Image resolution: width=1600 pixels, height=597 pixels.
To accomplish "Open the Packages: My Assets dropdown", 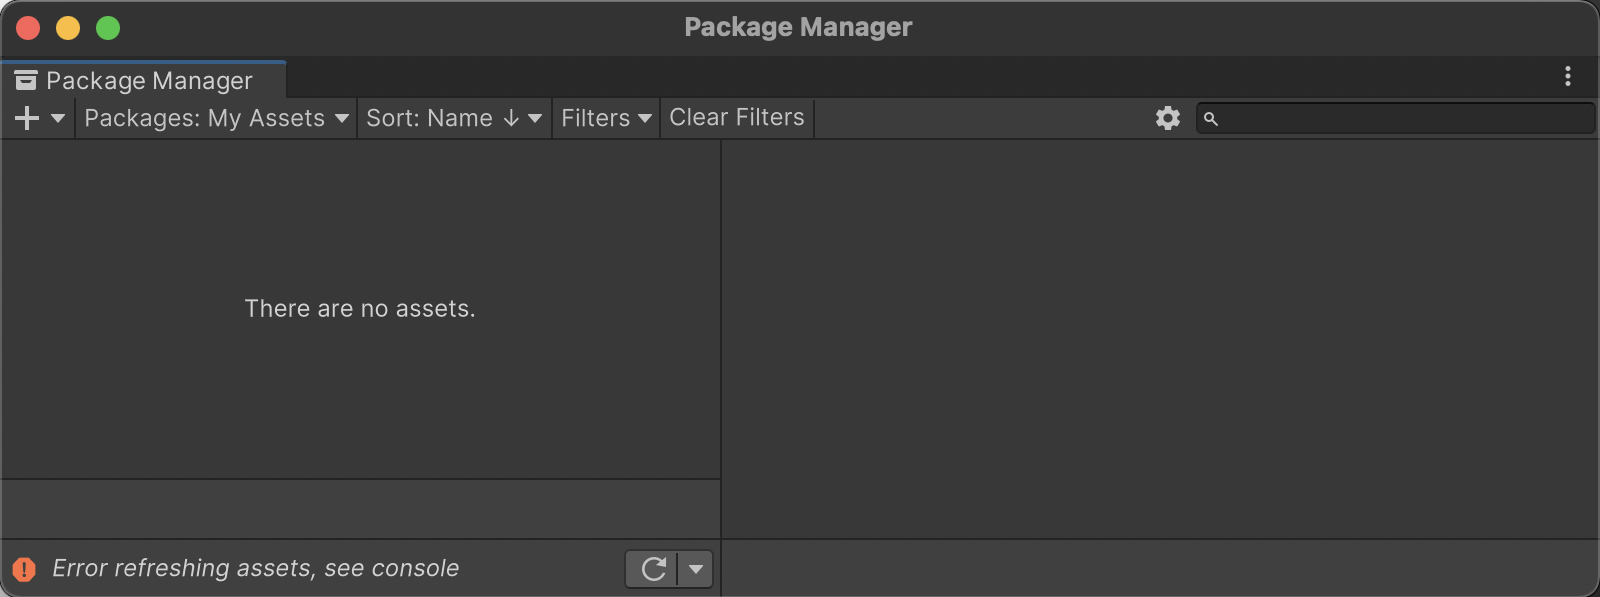I will (x=216, y=118).
